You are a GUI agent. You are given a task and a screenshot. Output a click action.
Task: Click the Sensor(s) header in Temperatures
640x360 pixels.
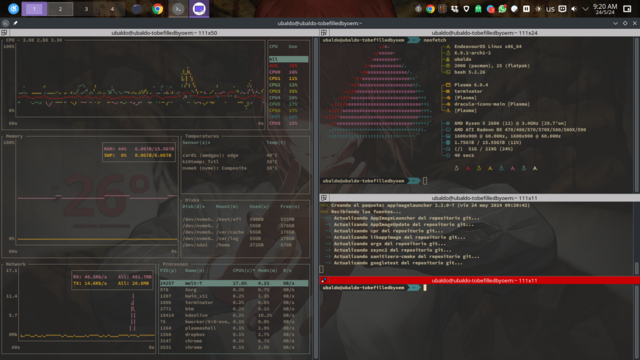point(197,142)
